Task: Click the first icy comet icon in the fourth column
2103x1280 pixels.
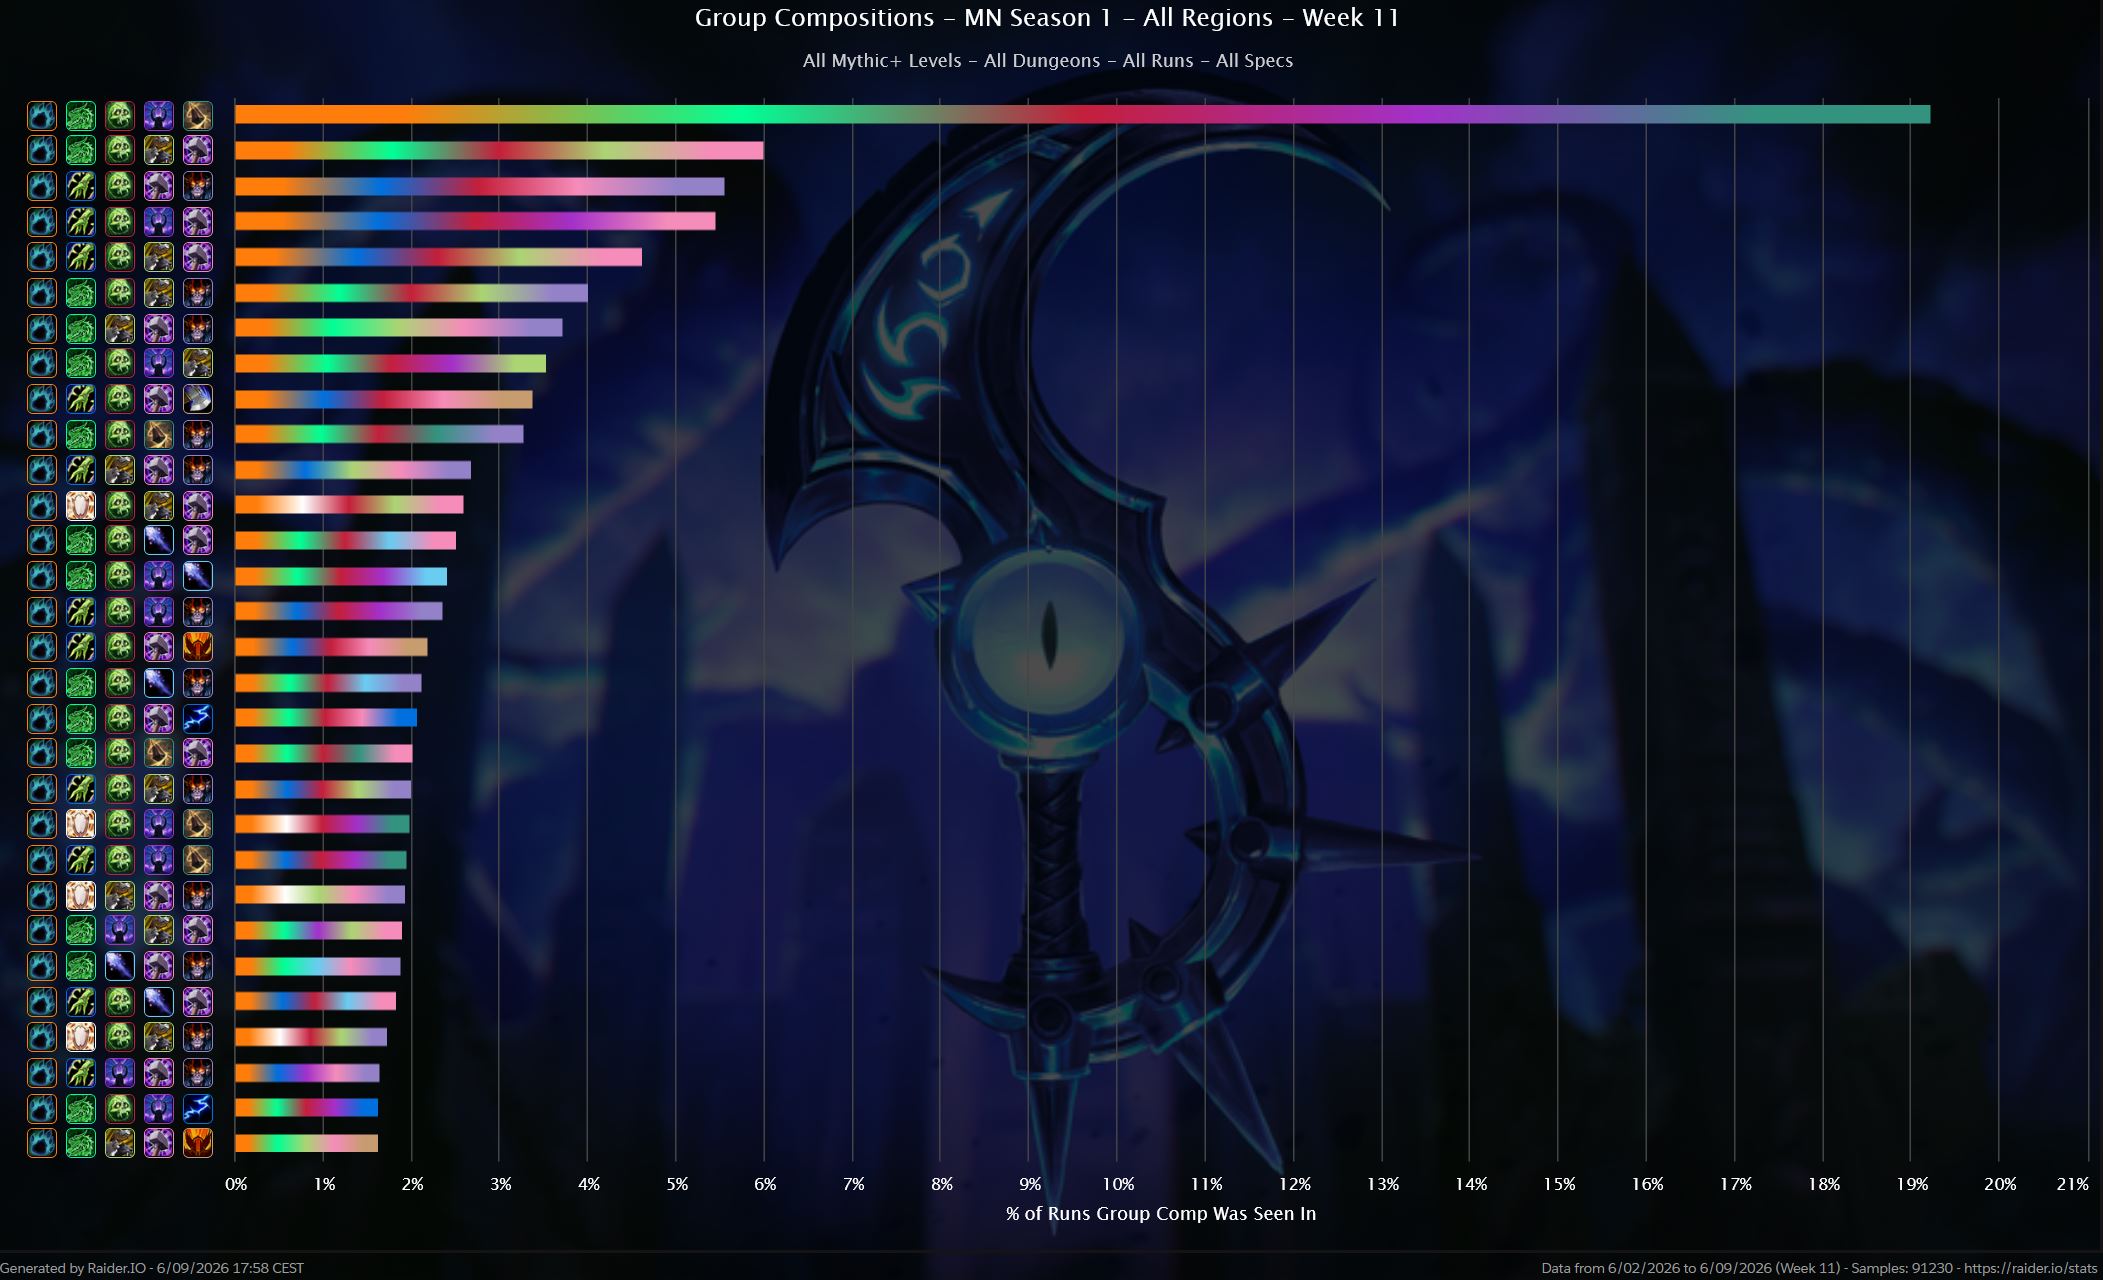Action: [x=159, y=541]
